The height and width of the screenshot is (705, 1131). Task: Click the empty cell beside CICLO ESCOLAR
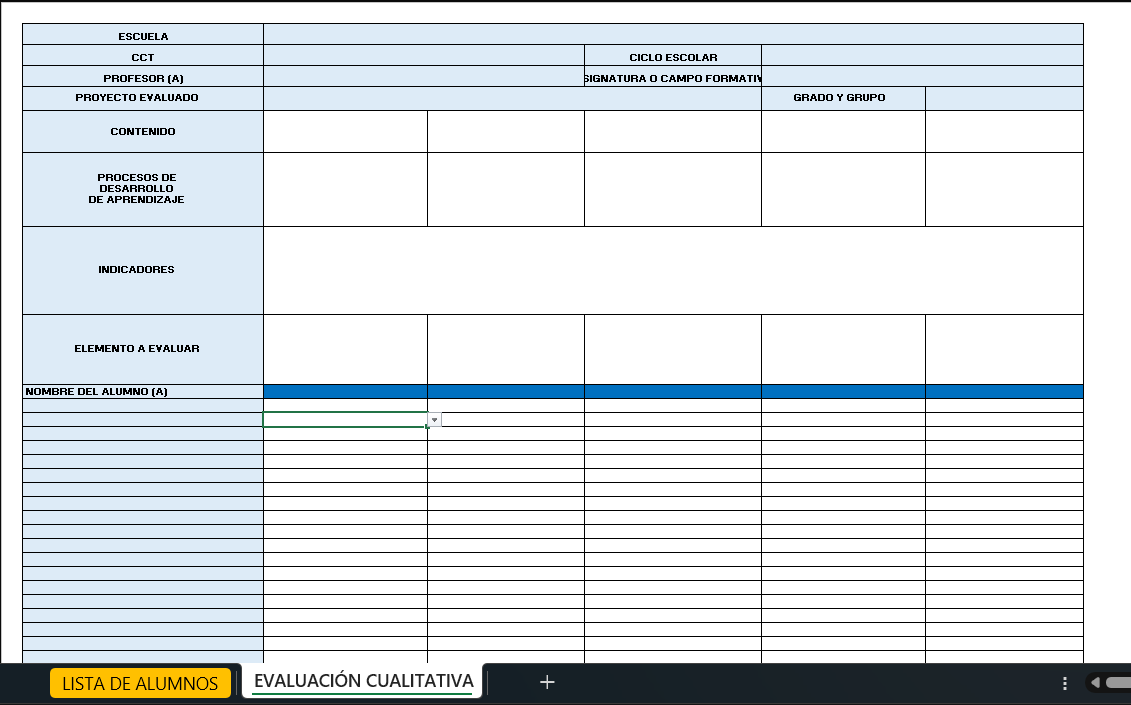(x=921, y=56)
